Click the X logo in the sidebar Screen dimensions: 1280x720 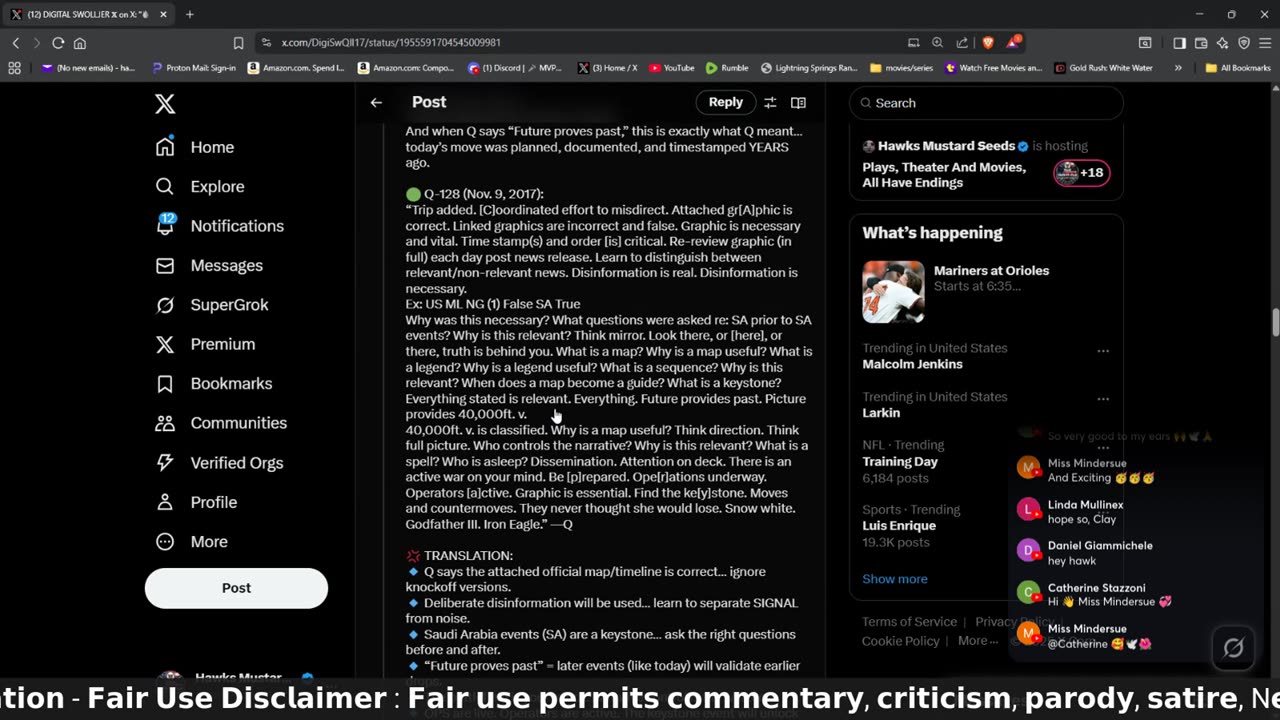[x=165, y=103]
